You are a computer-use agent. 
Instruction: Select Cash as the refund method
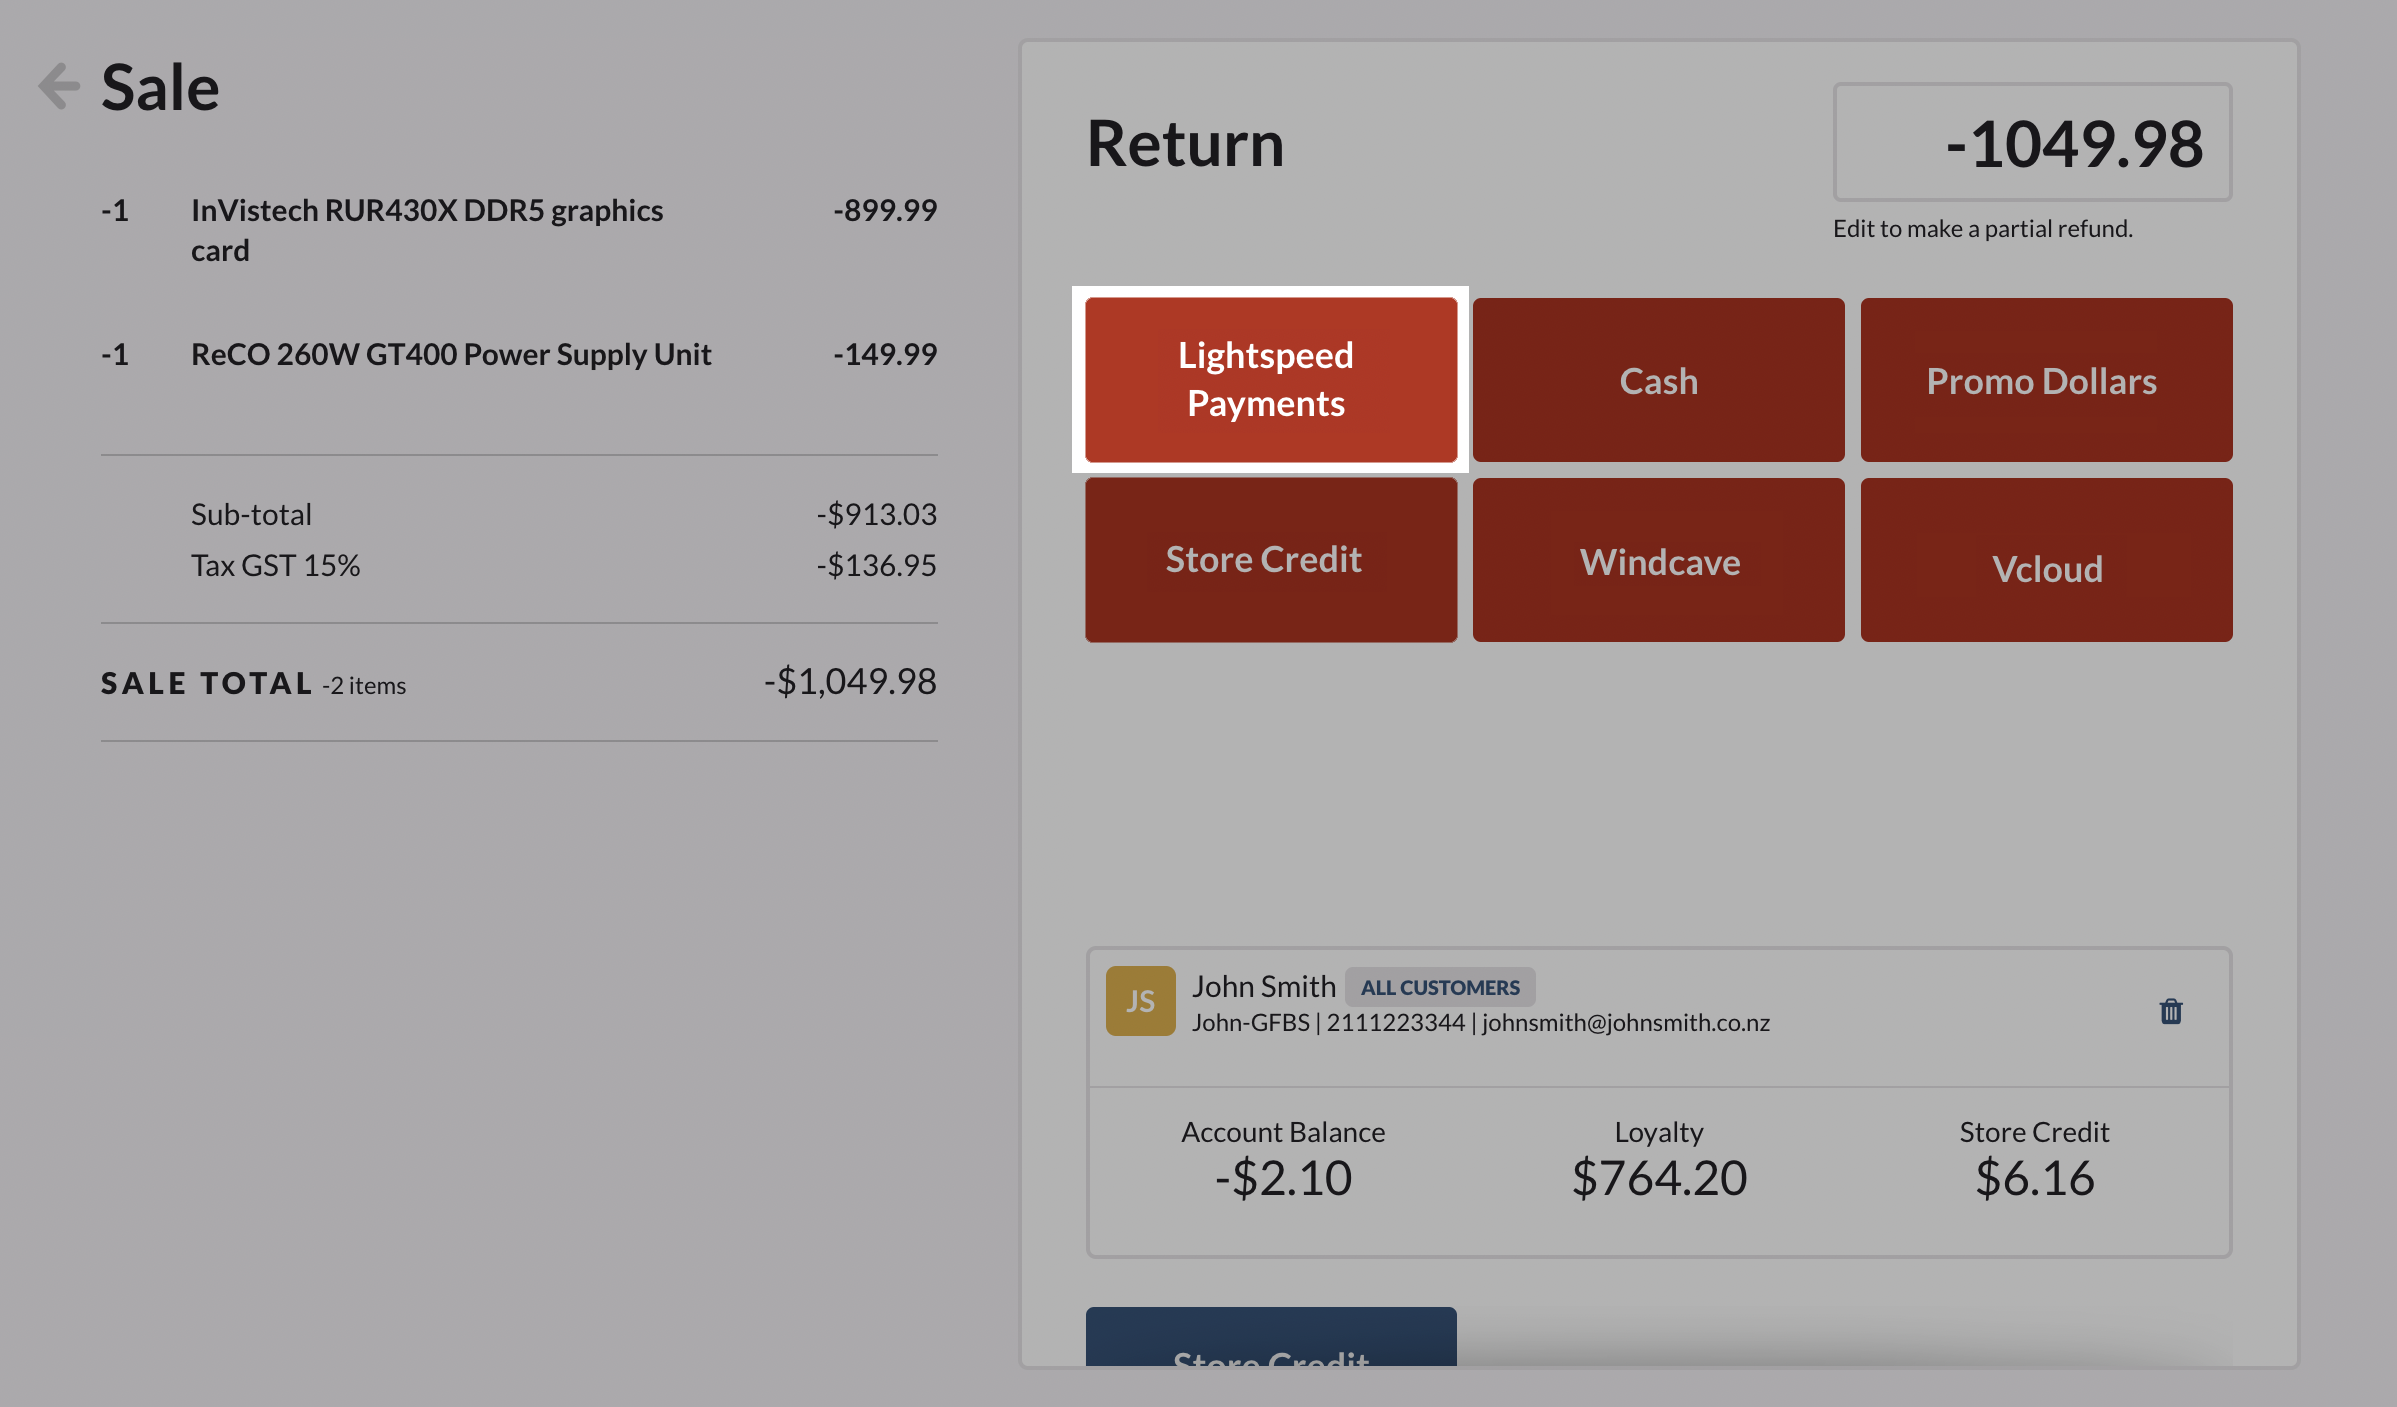click(x=1657, y=380)
